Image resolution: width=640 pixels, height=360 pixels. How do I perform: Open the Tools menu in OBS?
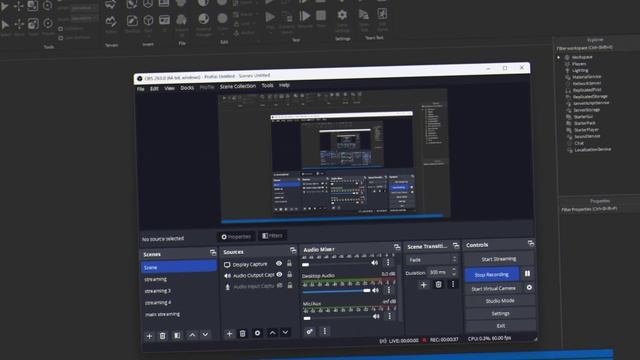click(267, 85)
